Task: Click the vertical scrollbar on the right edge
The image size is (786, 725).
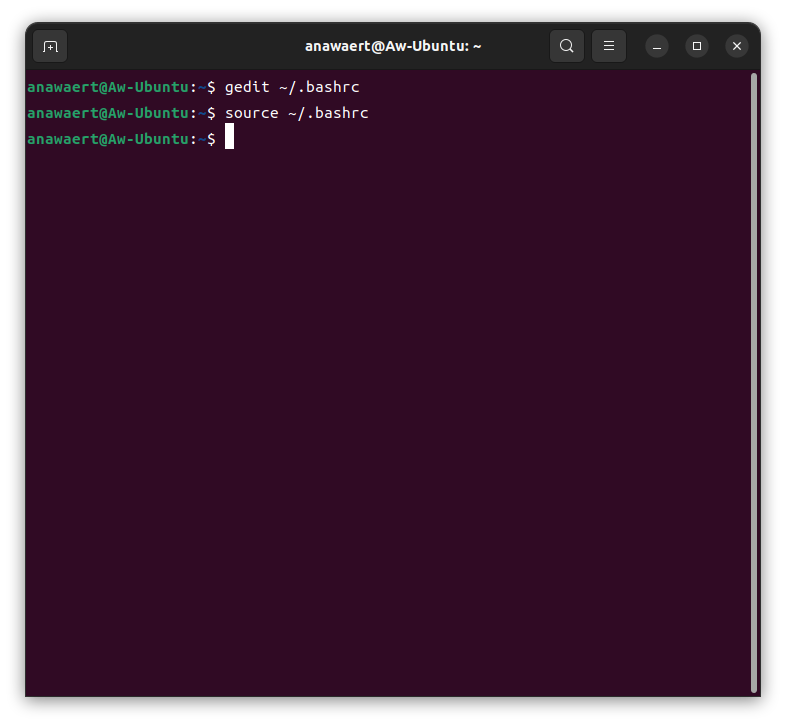Action: (x=753, y=380)
